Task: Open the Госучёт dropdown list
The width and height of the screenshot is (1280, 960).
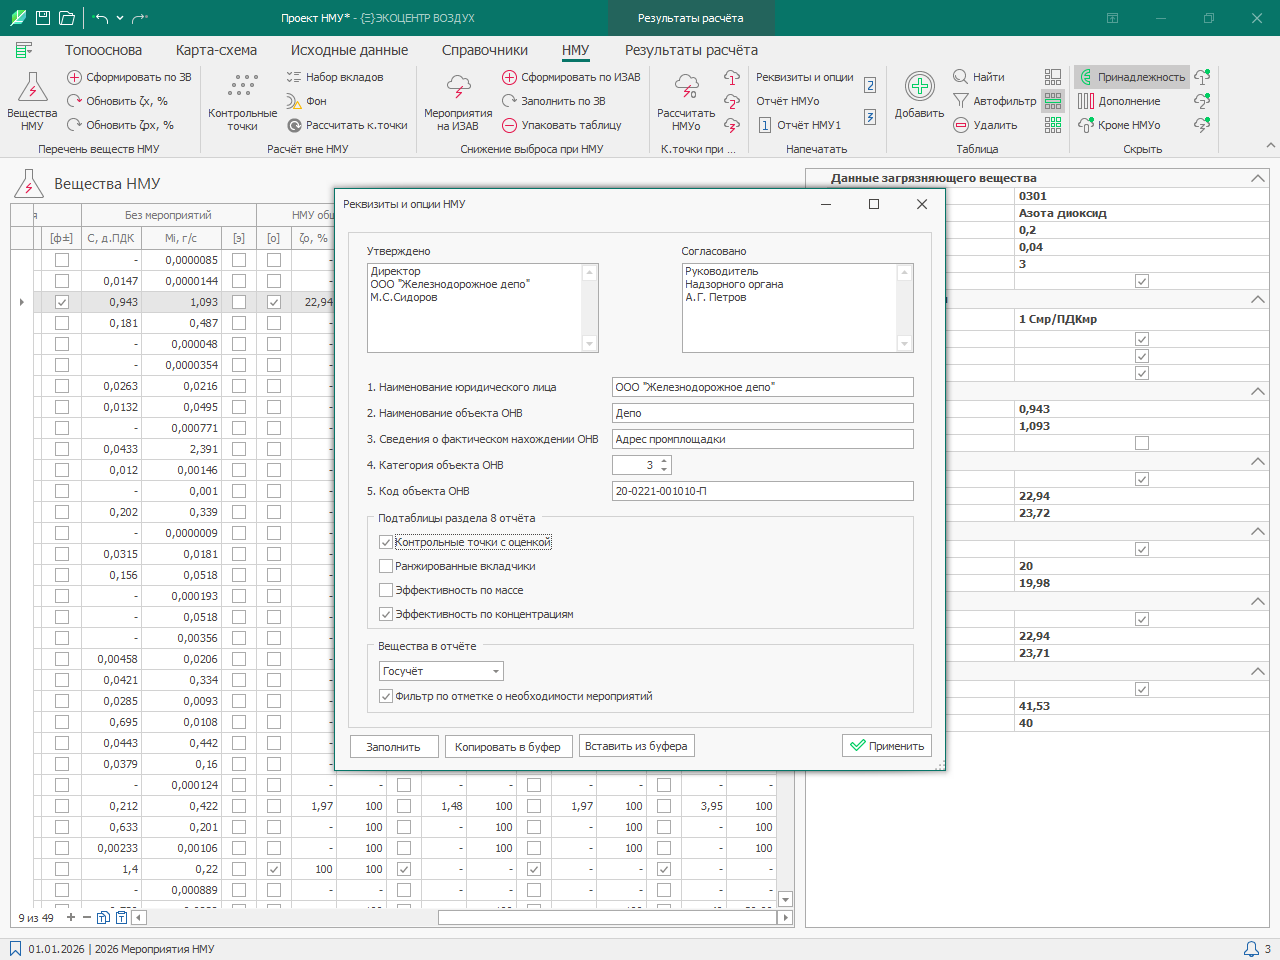Action: 496,671
